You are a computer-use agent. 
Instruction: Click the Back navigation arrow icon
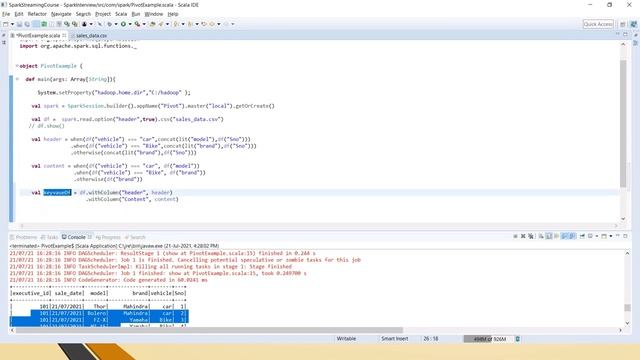[x=212, y=24]
